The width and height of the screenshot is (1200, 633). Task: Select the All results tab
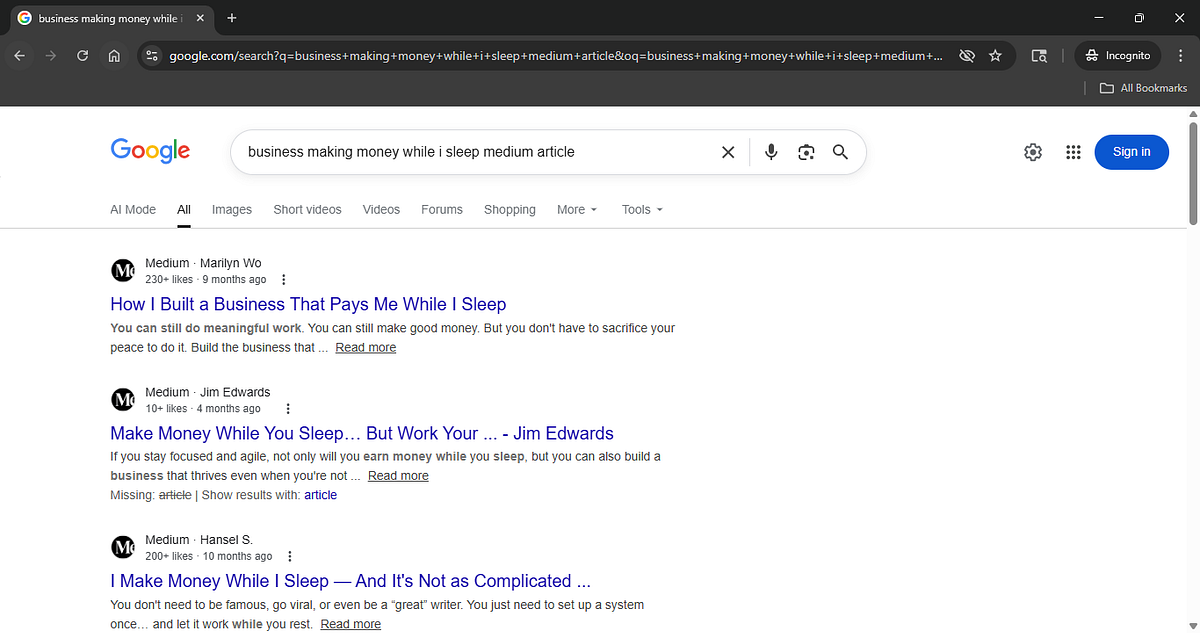tap(184, 210)
